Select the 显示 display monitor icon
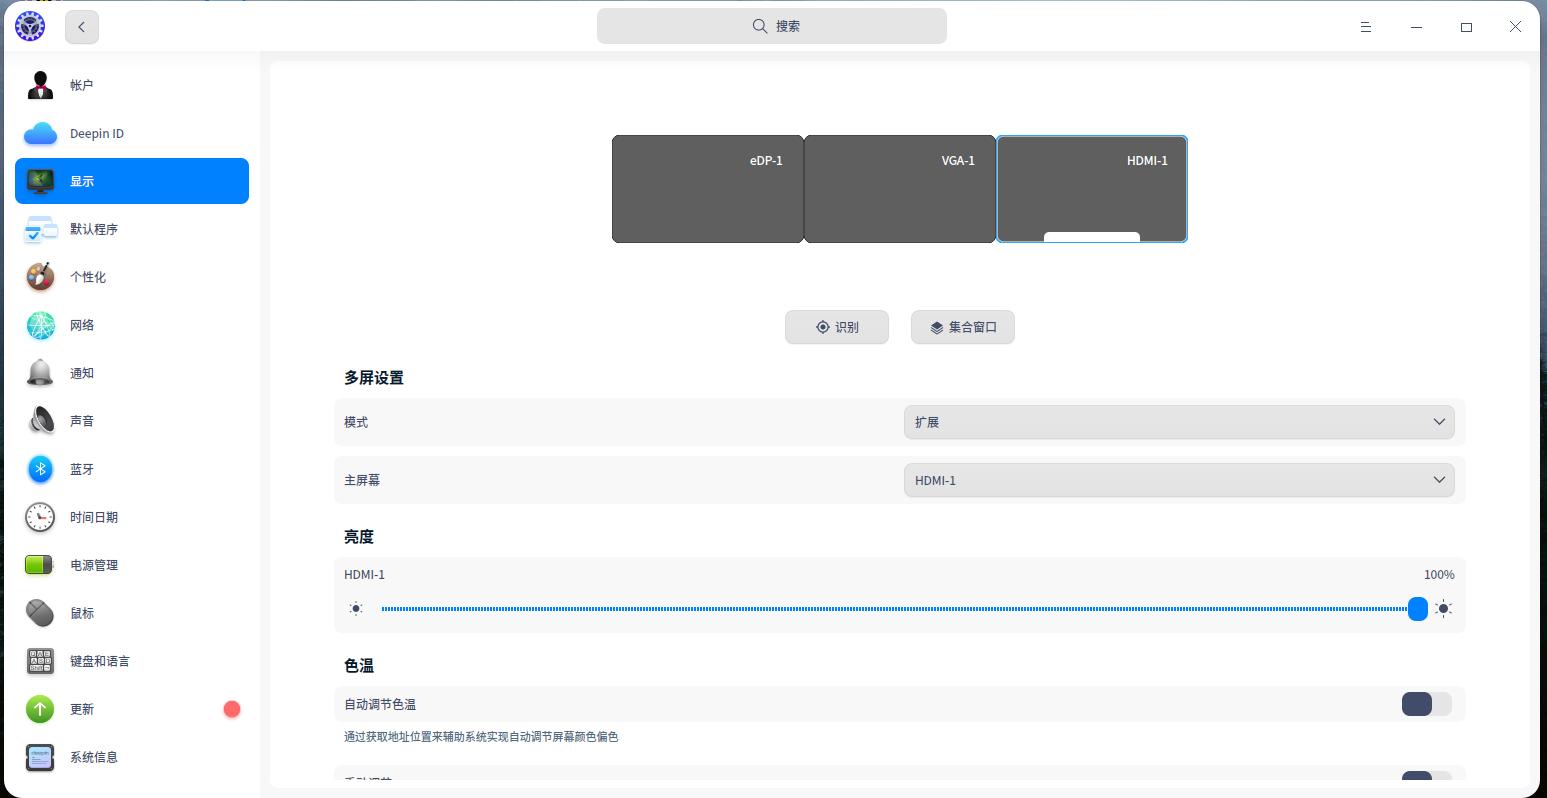Image resolution: width=1547 pixels, height=798 pixels. click(40, 181)
